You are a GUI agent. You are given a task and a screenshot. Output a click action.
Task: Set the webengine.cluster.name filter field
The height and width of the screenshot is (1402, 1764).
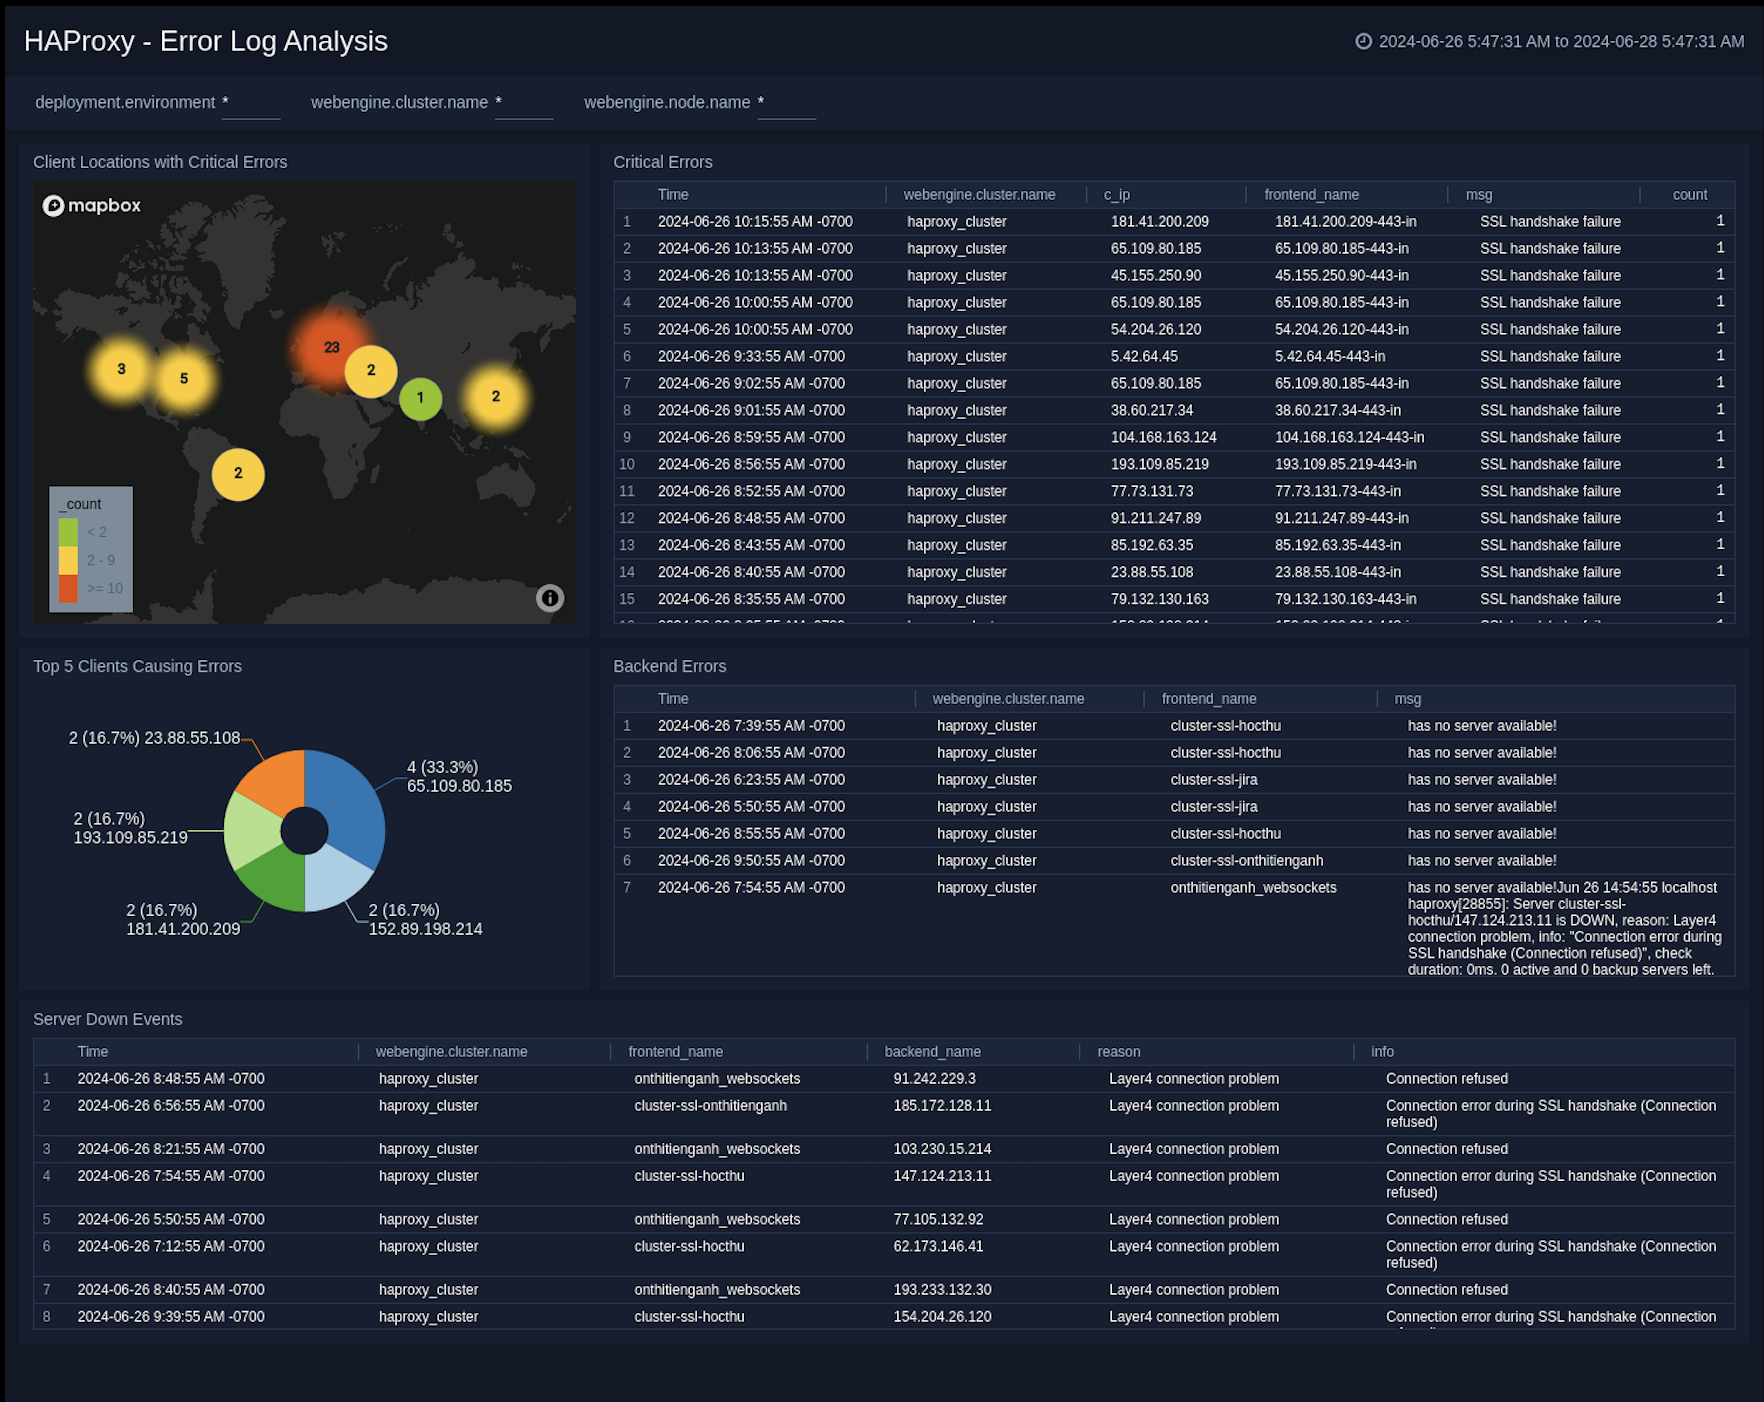524,103
